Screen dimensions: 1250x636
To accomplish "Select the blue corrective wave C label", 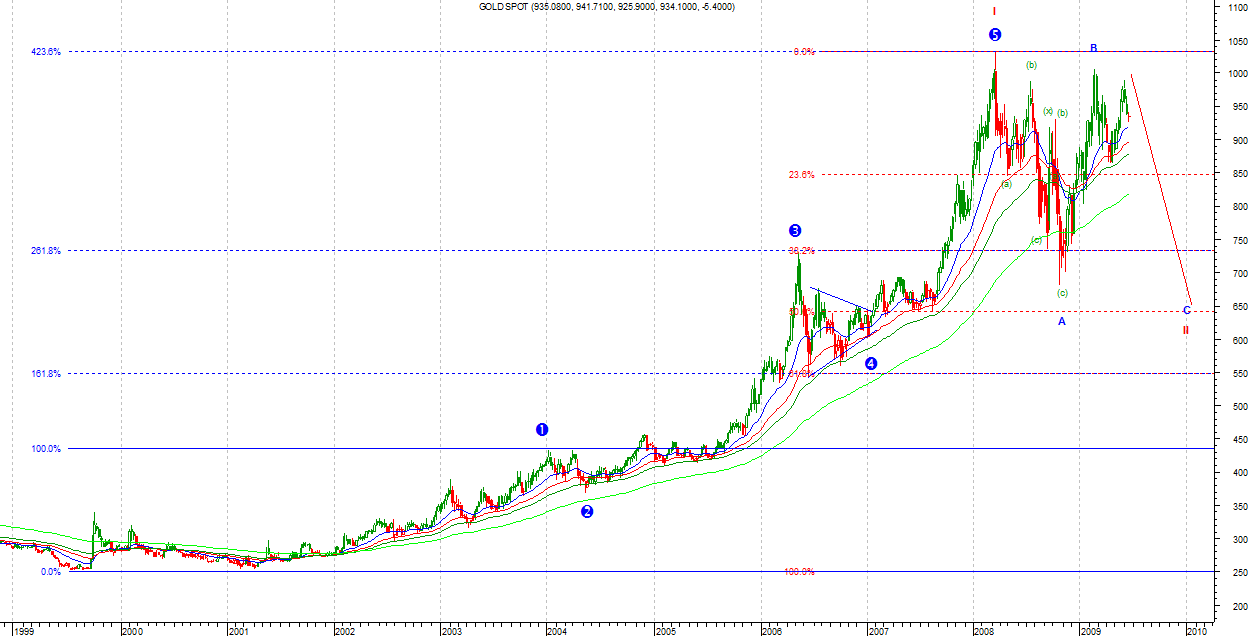I will pyautogui.click(x=1186, y=310).
